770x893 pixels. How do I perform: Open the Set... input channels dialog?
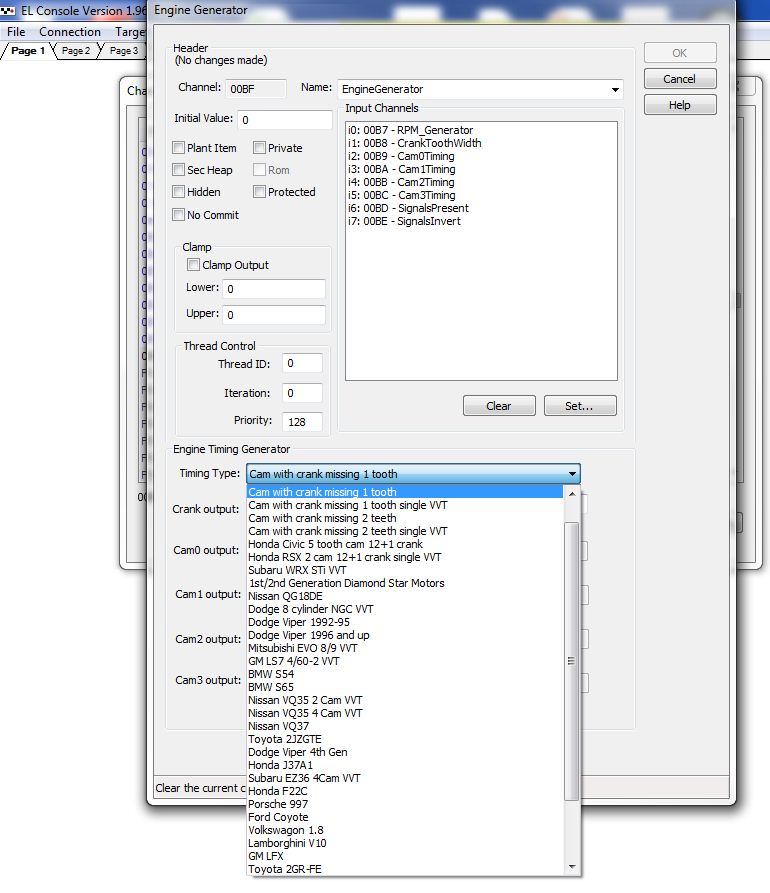[580, 406]
